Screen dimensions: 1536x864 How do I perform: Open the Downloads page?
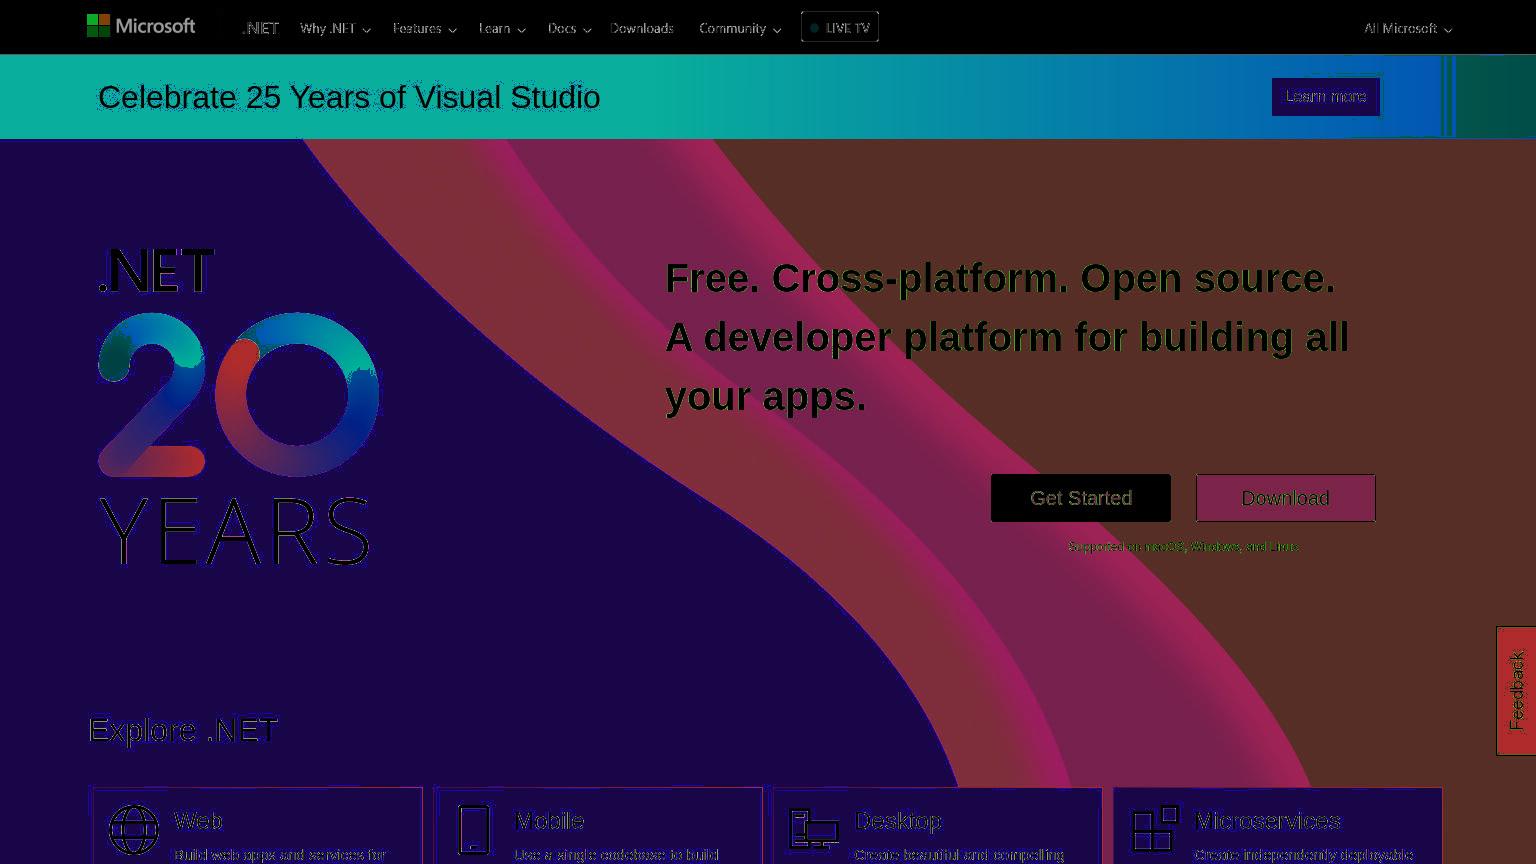coord(642,28)
